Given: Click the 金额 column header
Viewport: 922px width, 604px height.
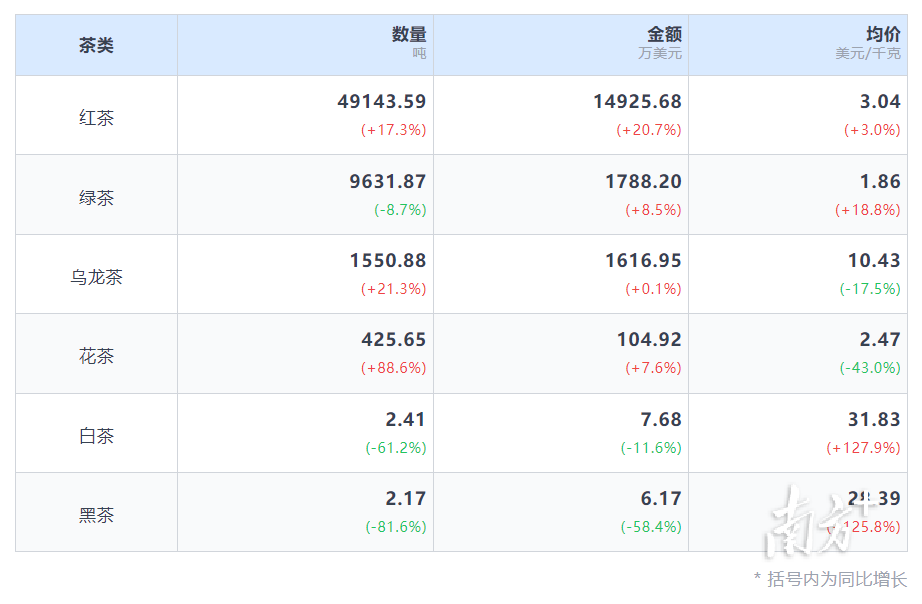Looking at the screenshot, I should click(x=664, y=35).
